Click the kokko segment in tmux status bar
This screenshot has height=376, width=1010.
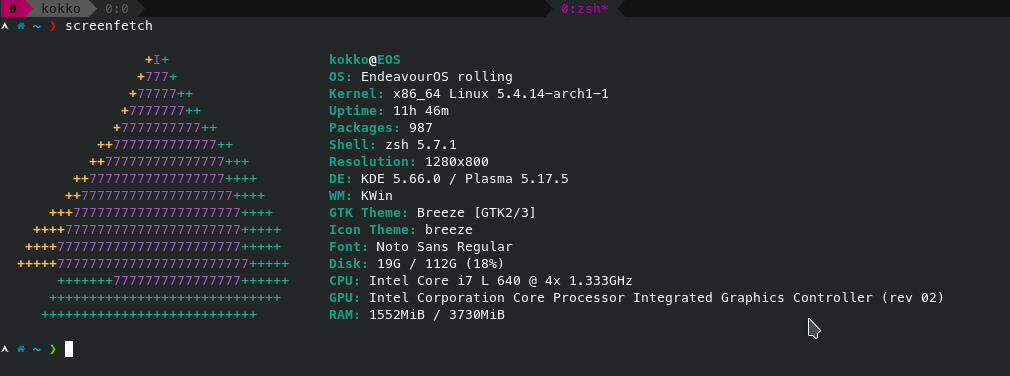pyautogui.click(x=61, y=8)
